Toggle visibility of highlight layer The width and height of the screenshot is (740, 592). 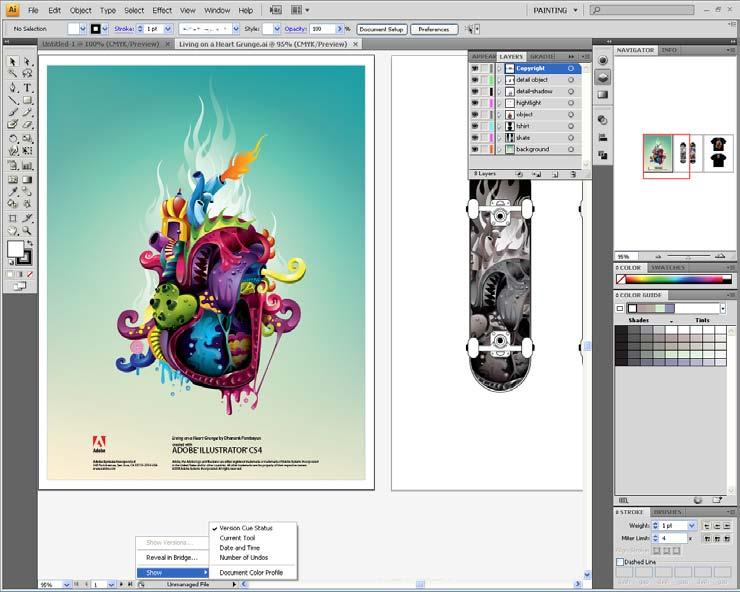click(475, 103)
